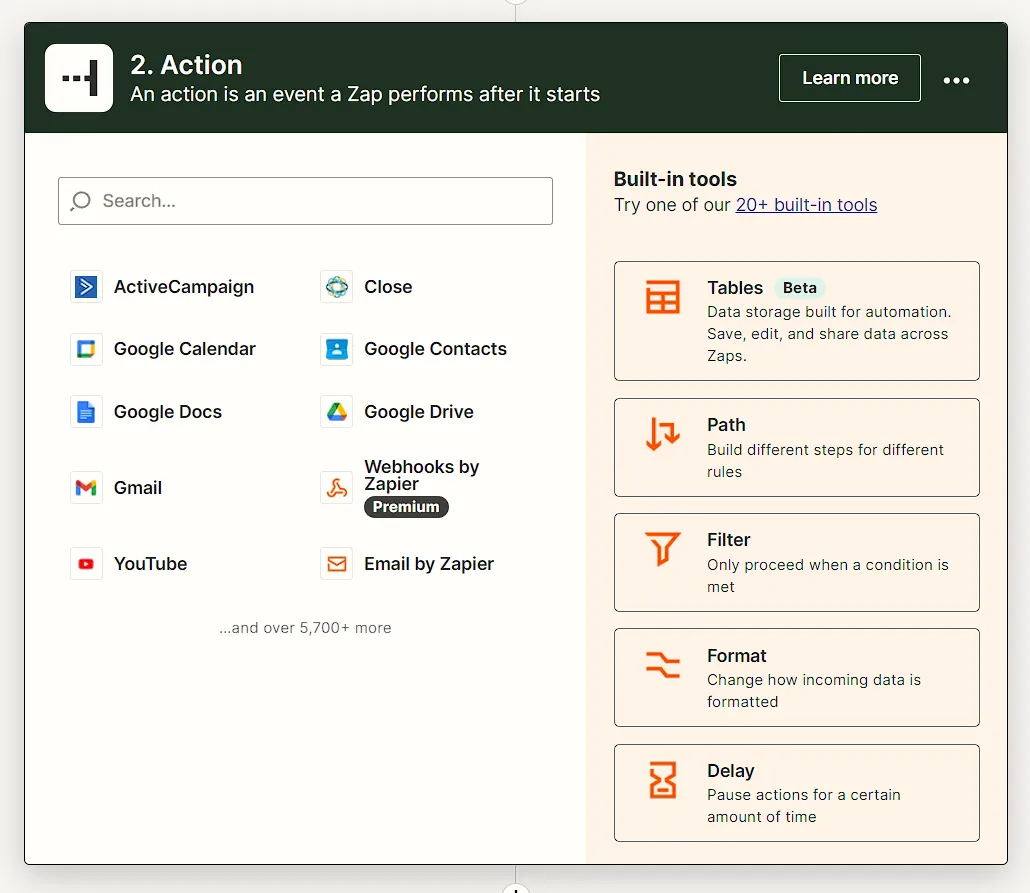Viewport: 1030px width, 893px height.
Task: Add the Path built-in tool title
Action: tap(726, 425)
